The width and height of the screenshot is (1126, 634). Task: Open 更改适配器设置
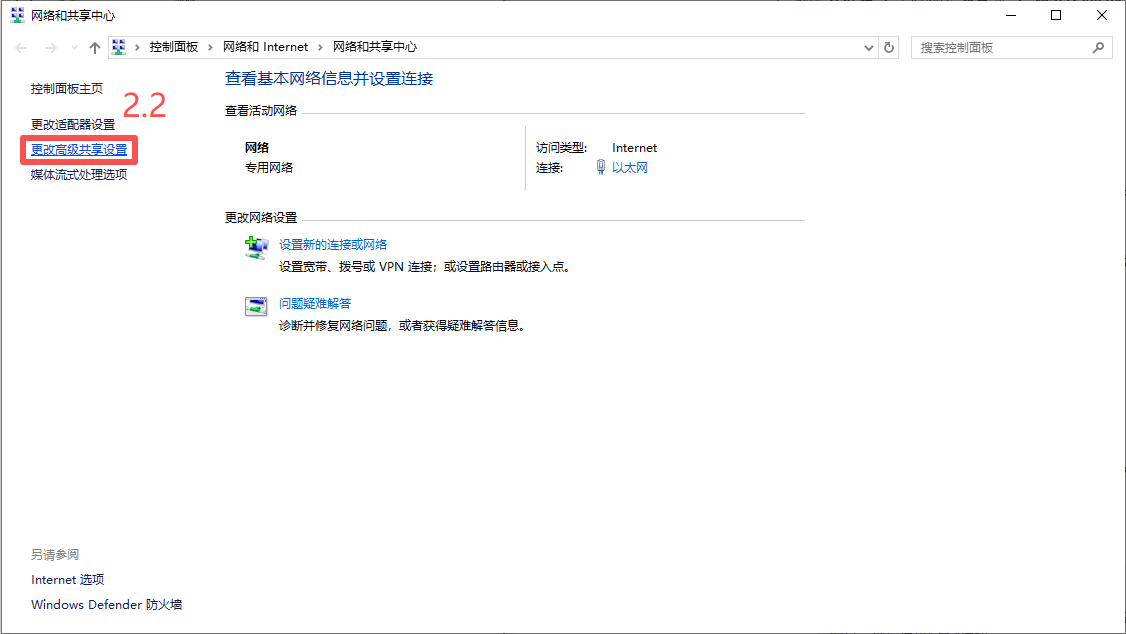pyautogui.click(x=73, y=125)
